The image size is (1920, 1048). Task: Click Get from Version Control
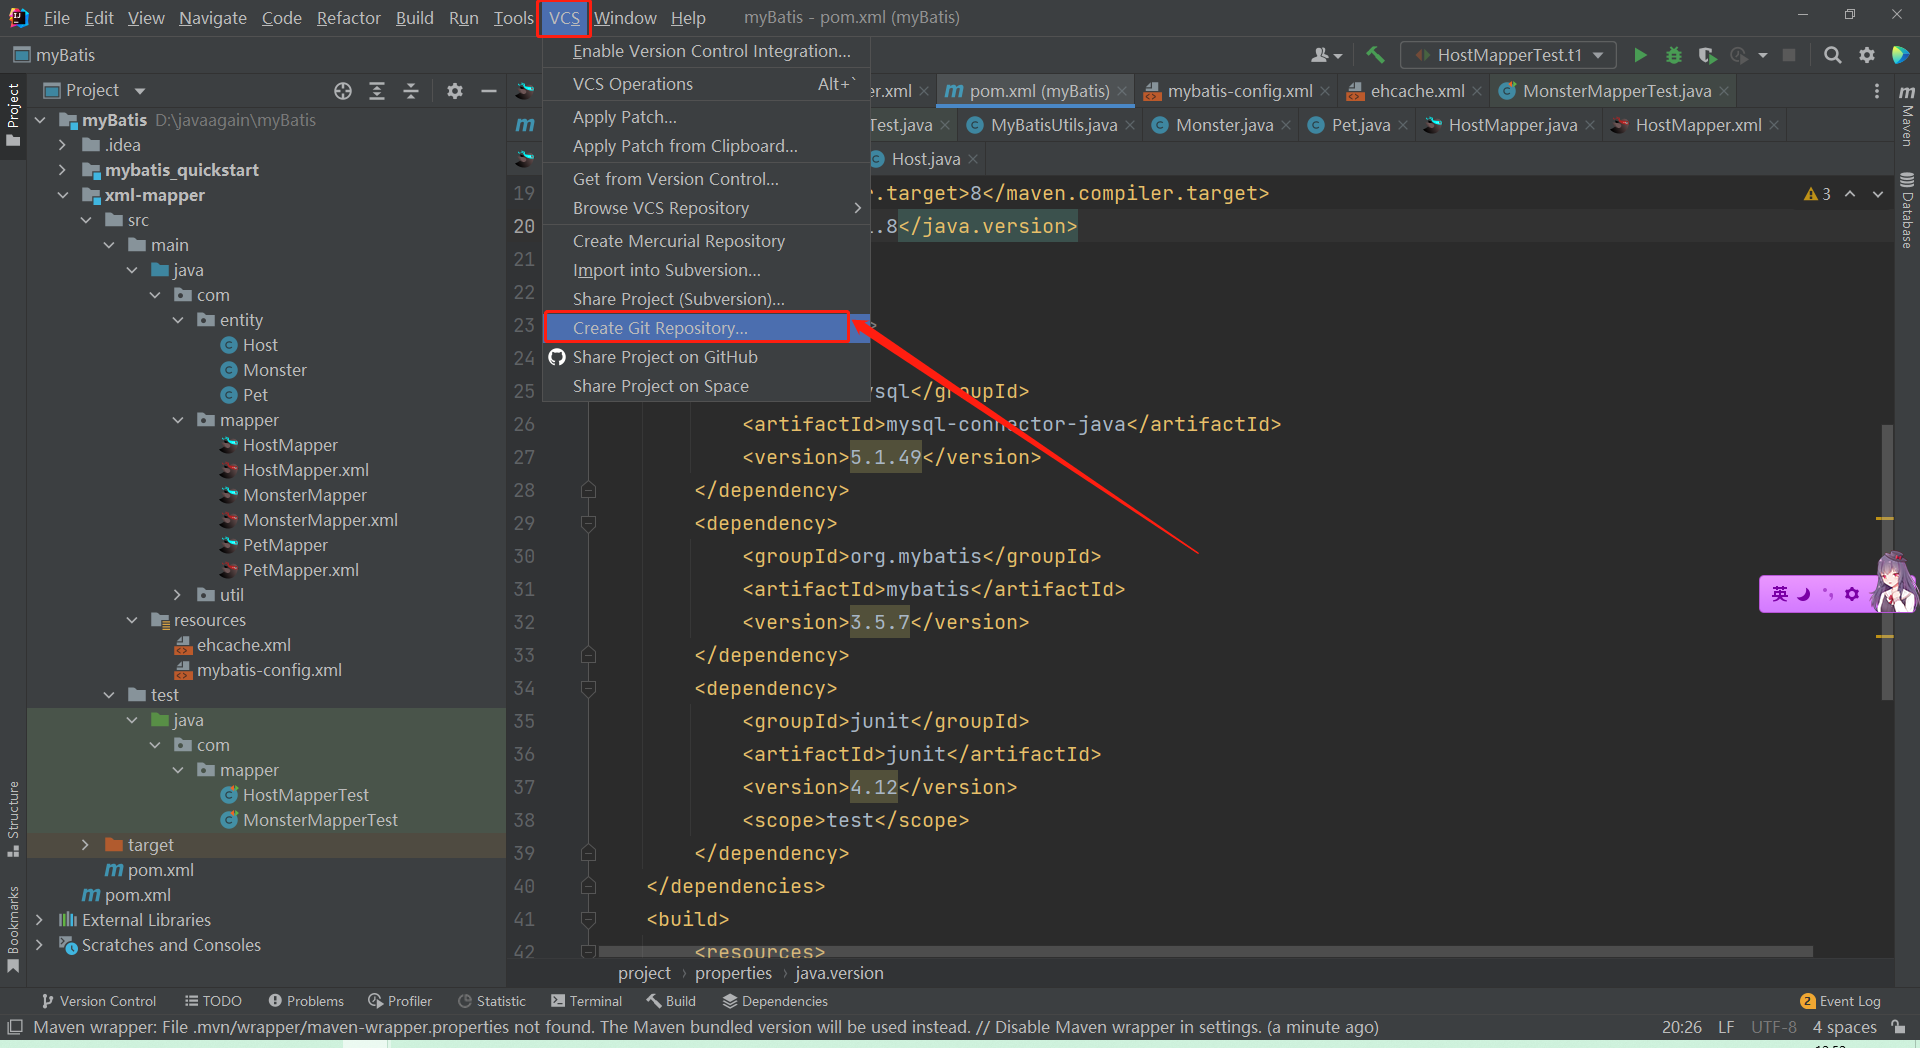(x=706, y=179)
